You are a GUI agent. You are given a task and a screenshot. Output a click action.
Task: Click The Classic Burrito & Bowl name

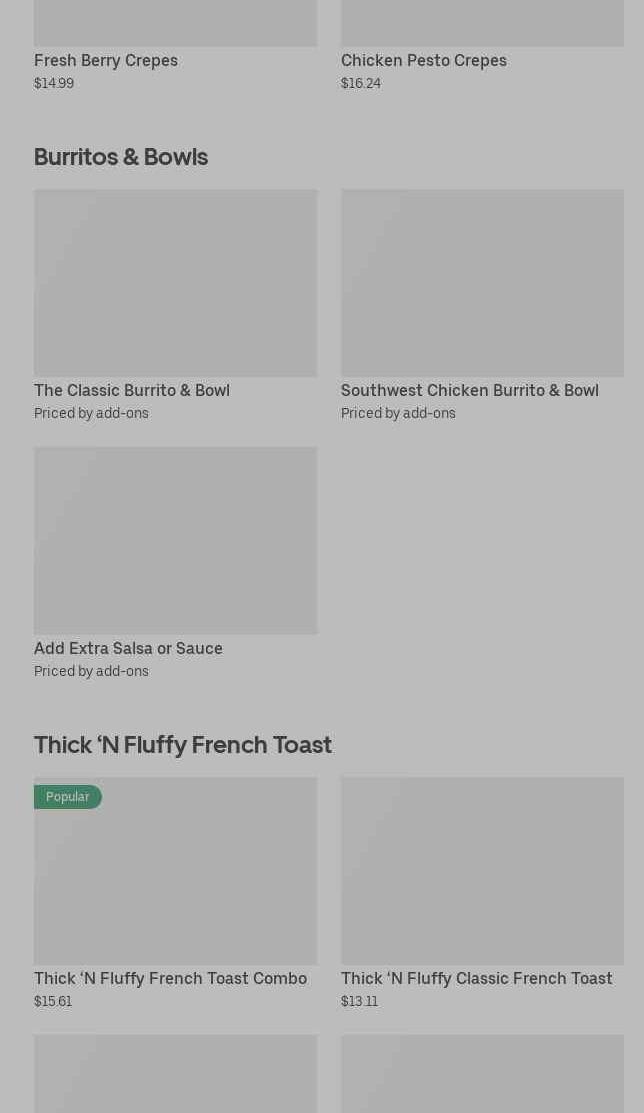132,390
